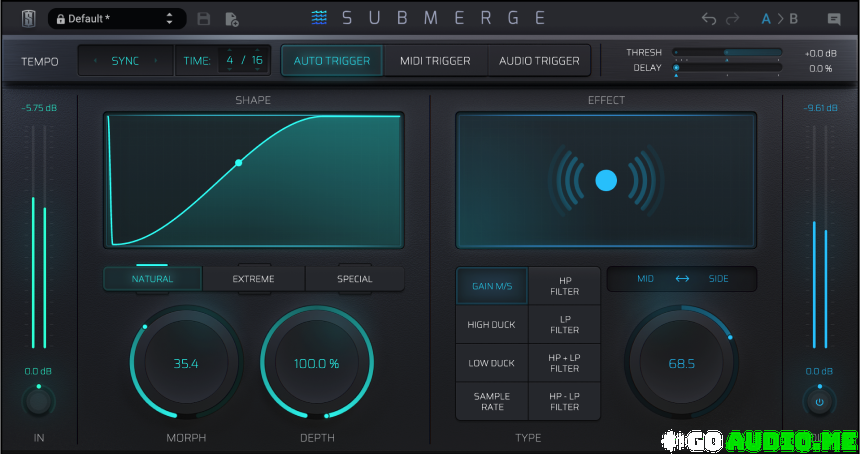860x454 pixels.
Task: Click the time numerator value 4
Action: pyautogui.click(x=230, y=60)
